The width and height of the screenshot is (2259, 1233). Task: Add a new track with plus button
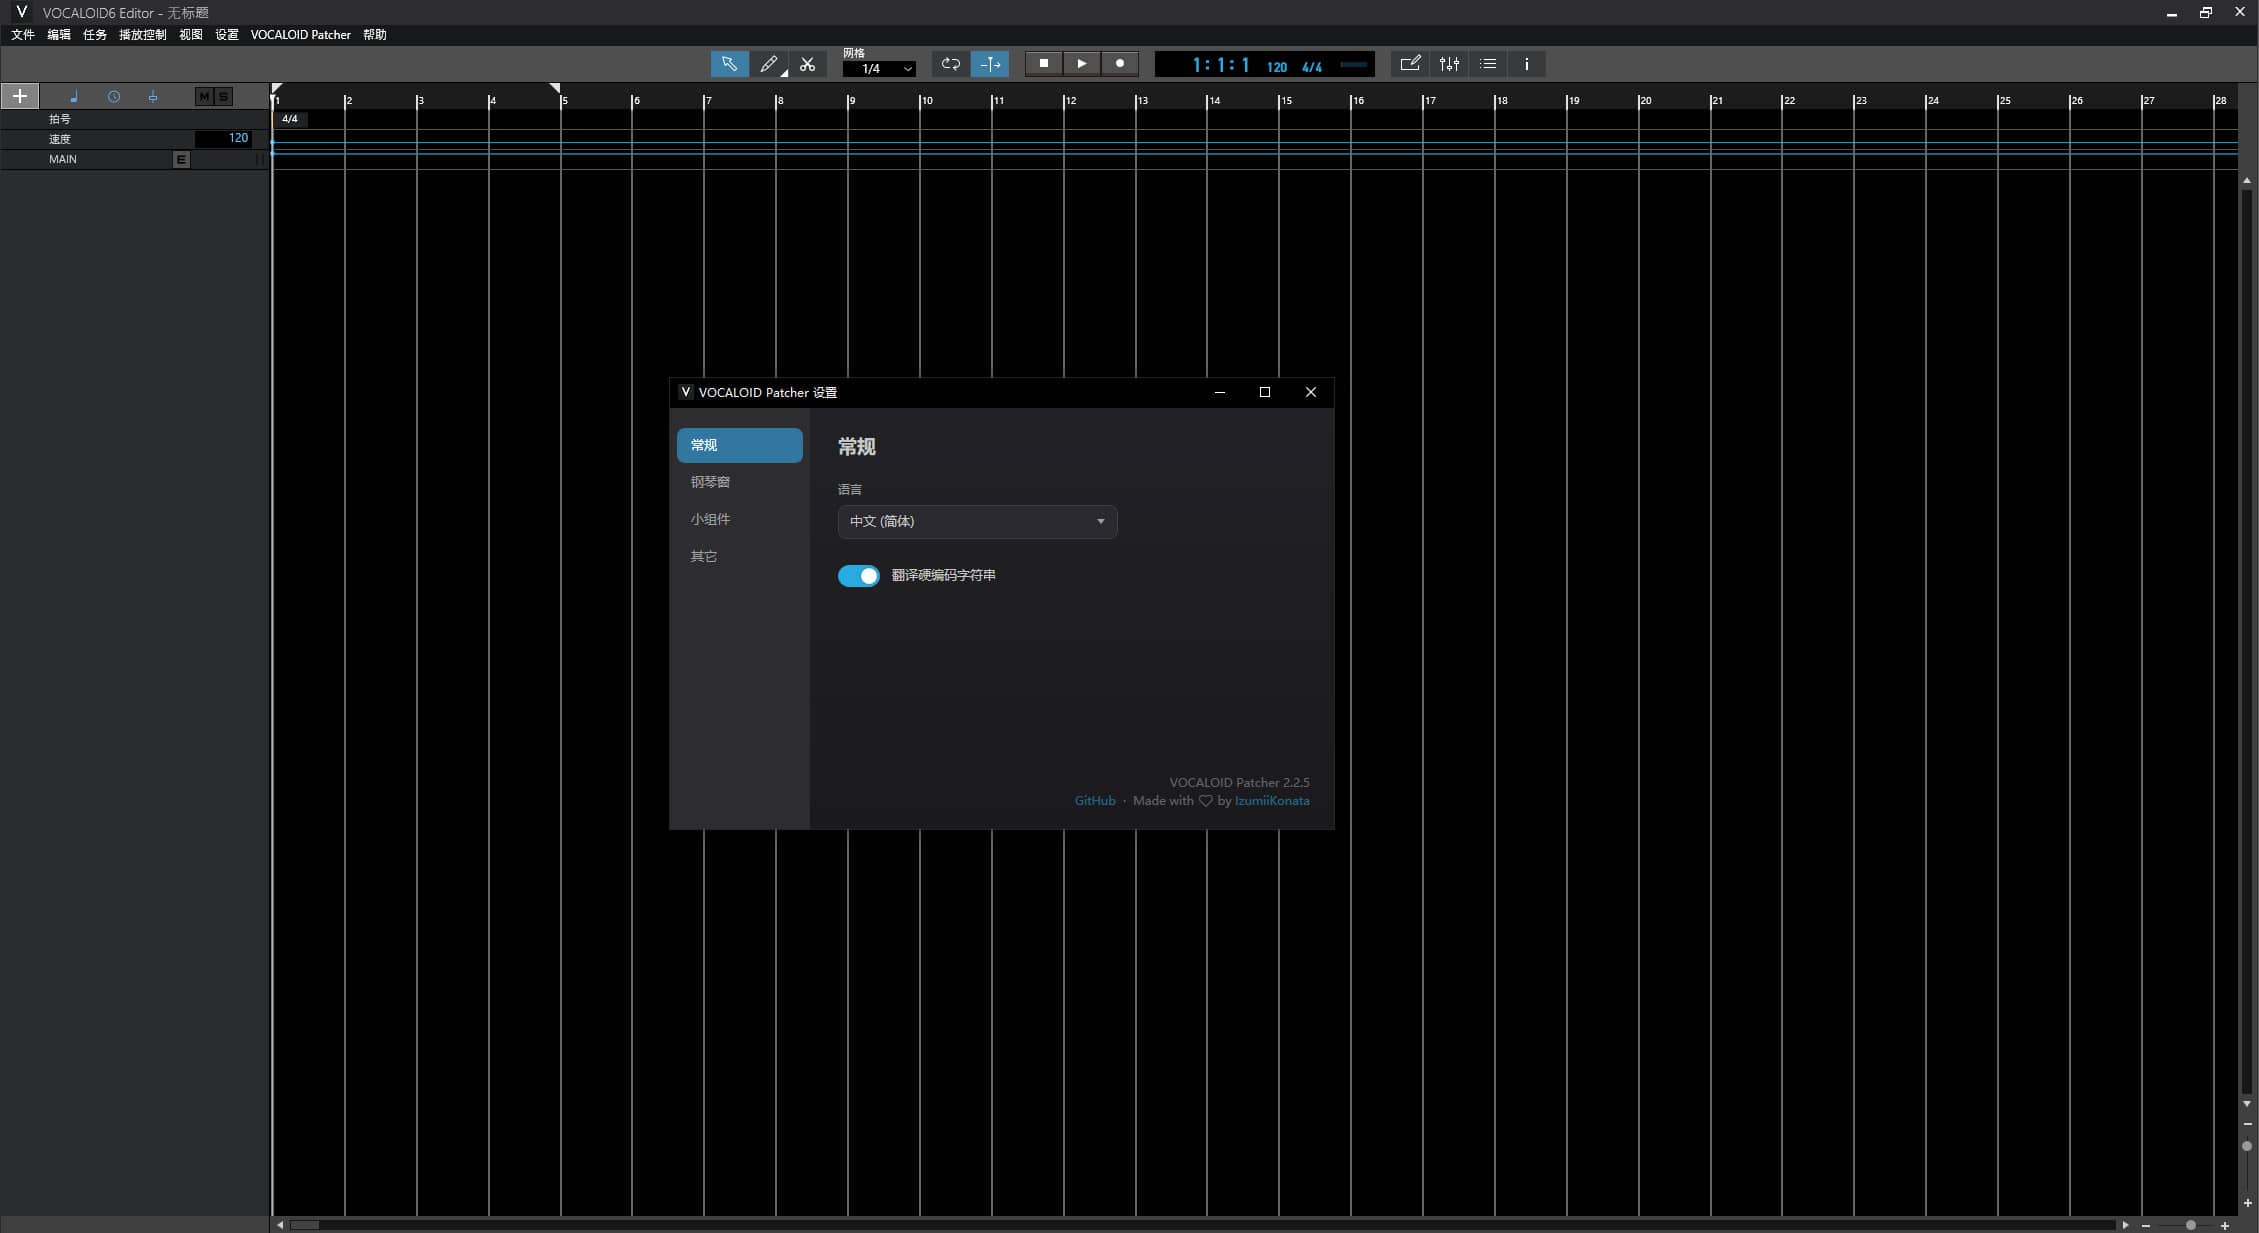tap(19, 96)
